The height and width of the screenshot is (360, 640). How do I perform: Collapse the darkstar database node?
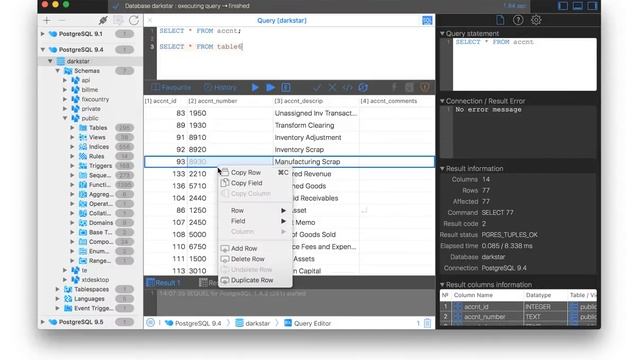click(50, 61)
